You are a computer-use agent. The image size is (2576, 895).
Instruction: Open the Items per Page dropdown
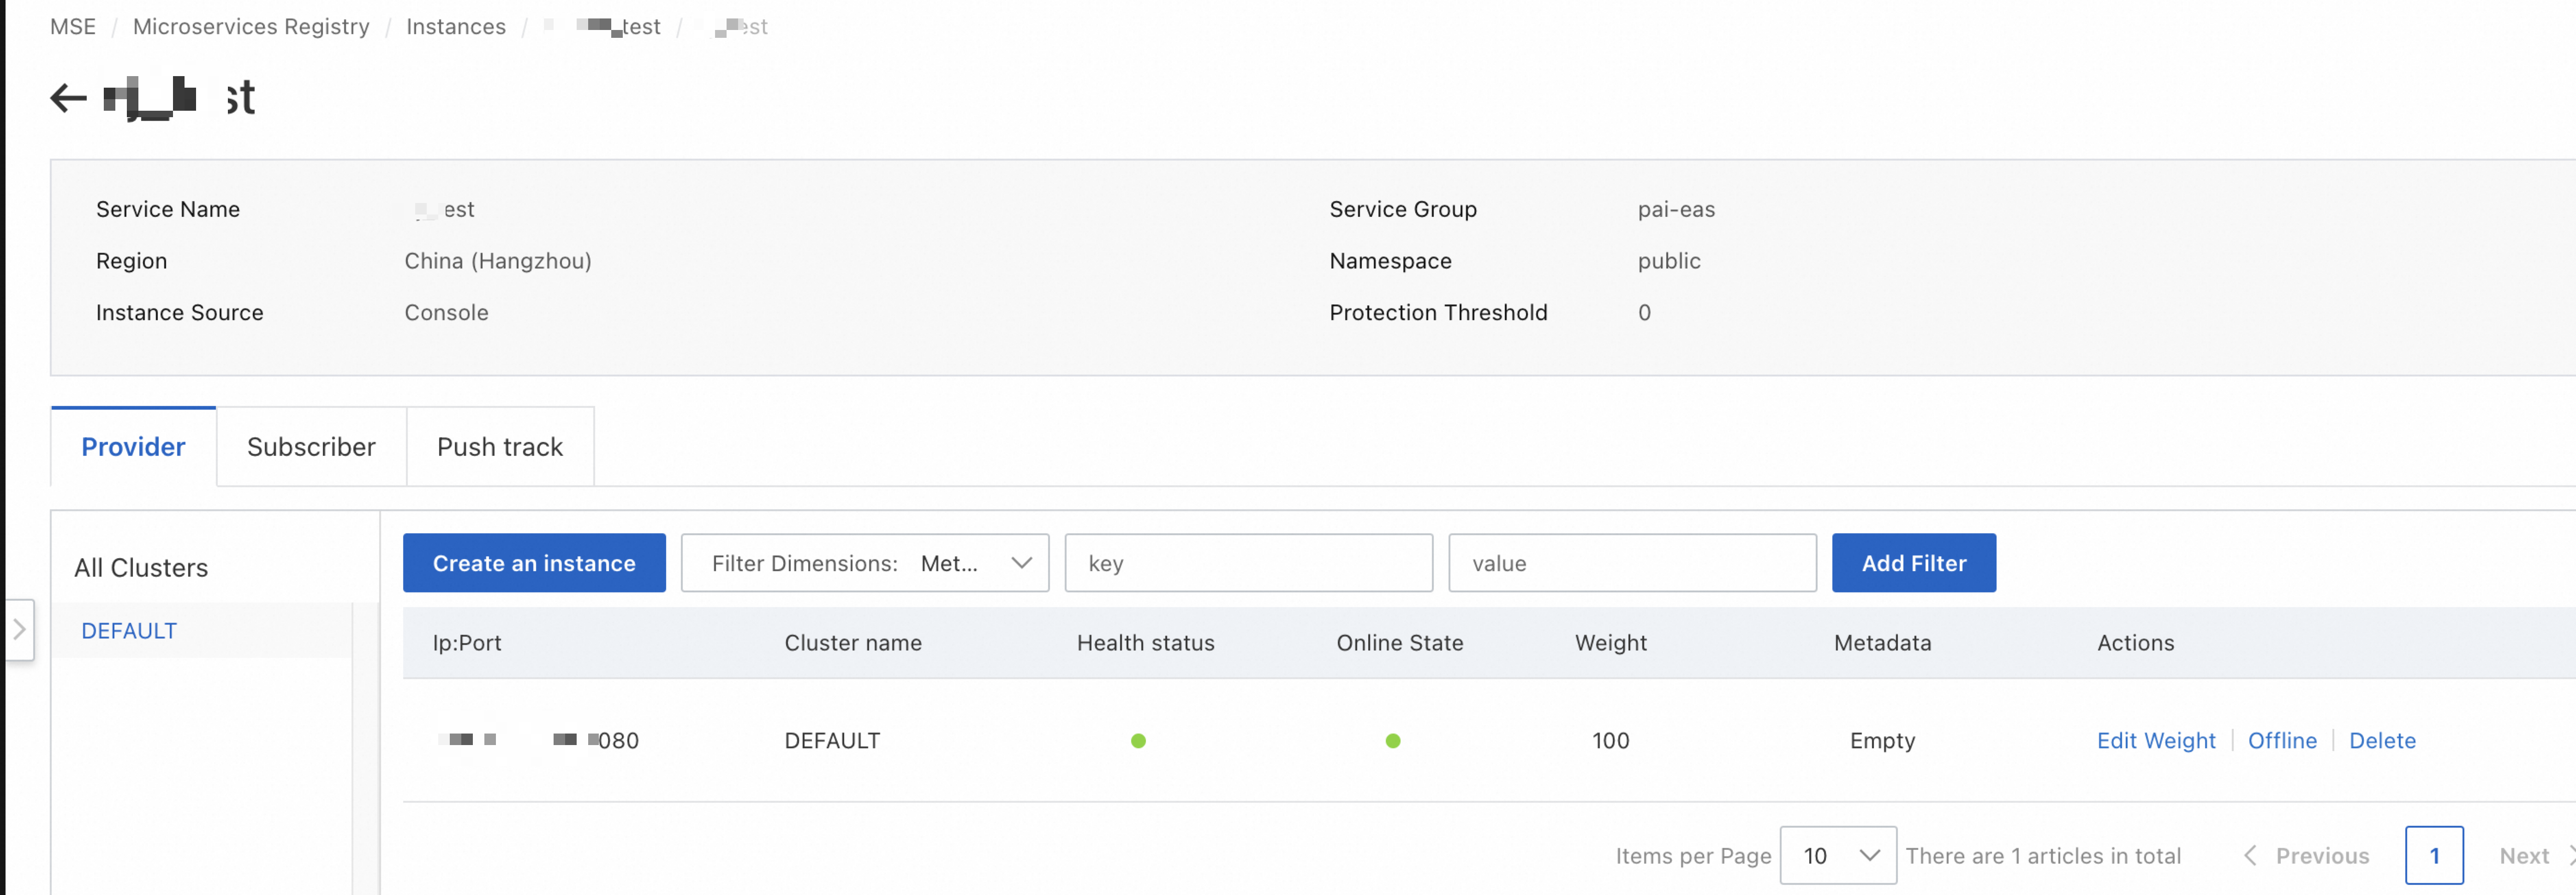(1837, 856)
